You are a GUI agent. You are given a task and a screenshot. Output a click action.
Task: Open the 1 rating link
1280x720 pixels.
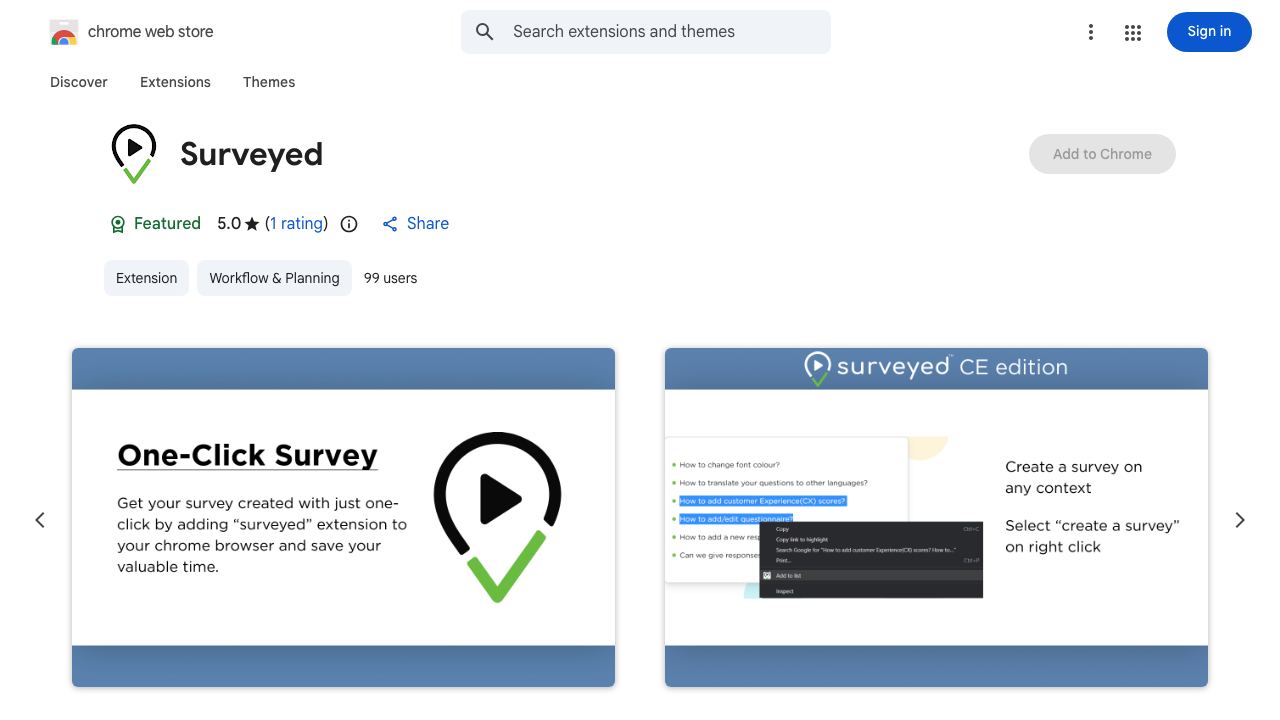tap(297, 224)
